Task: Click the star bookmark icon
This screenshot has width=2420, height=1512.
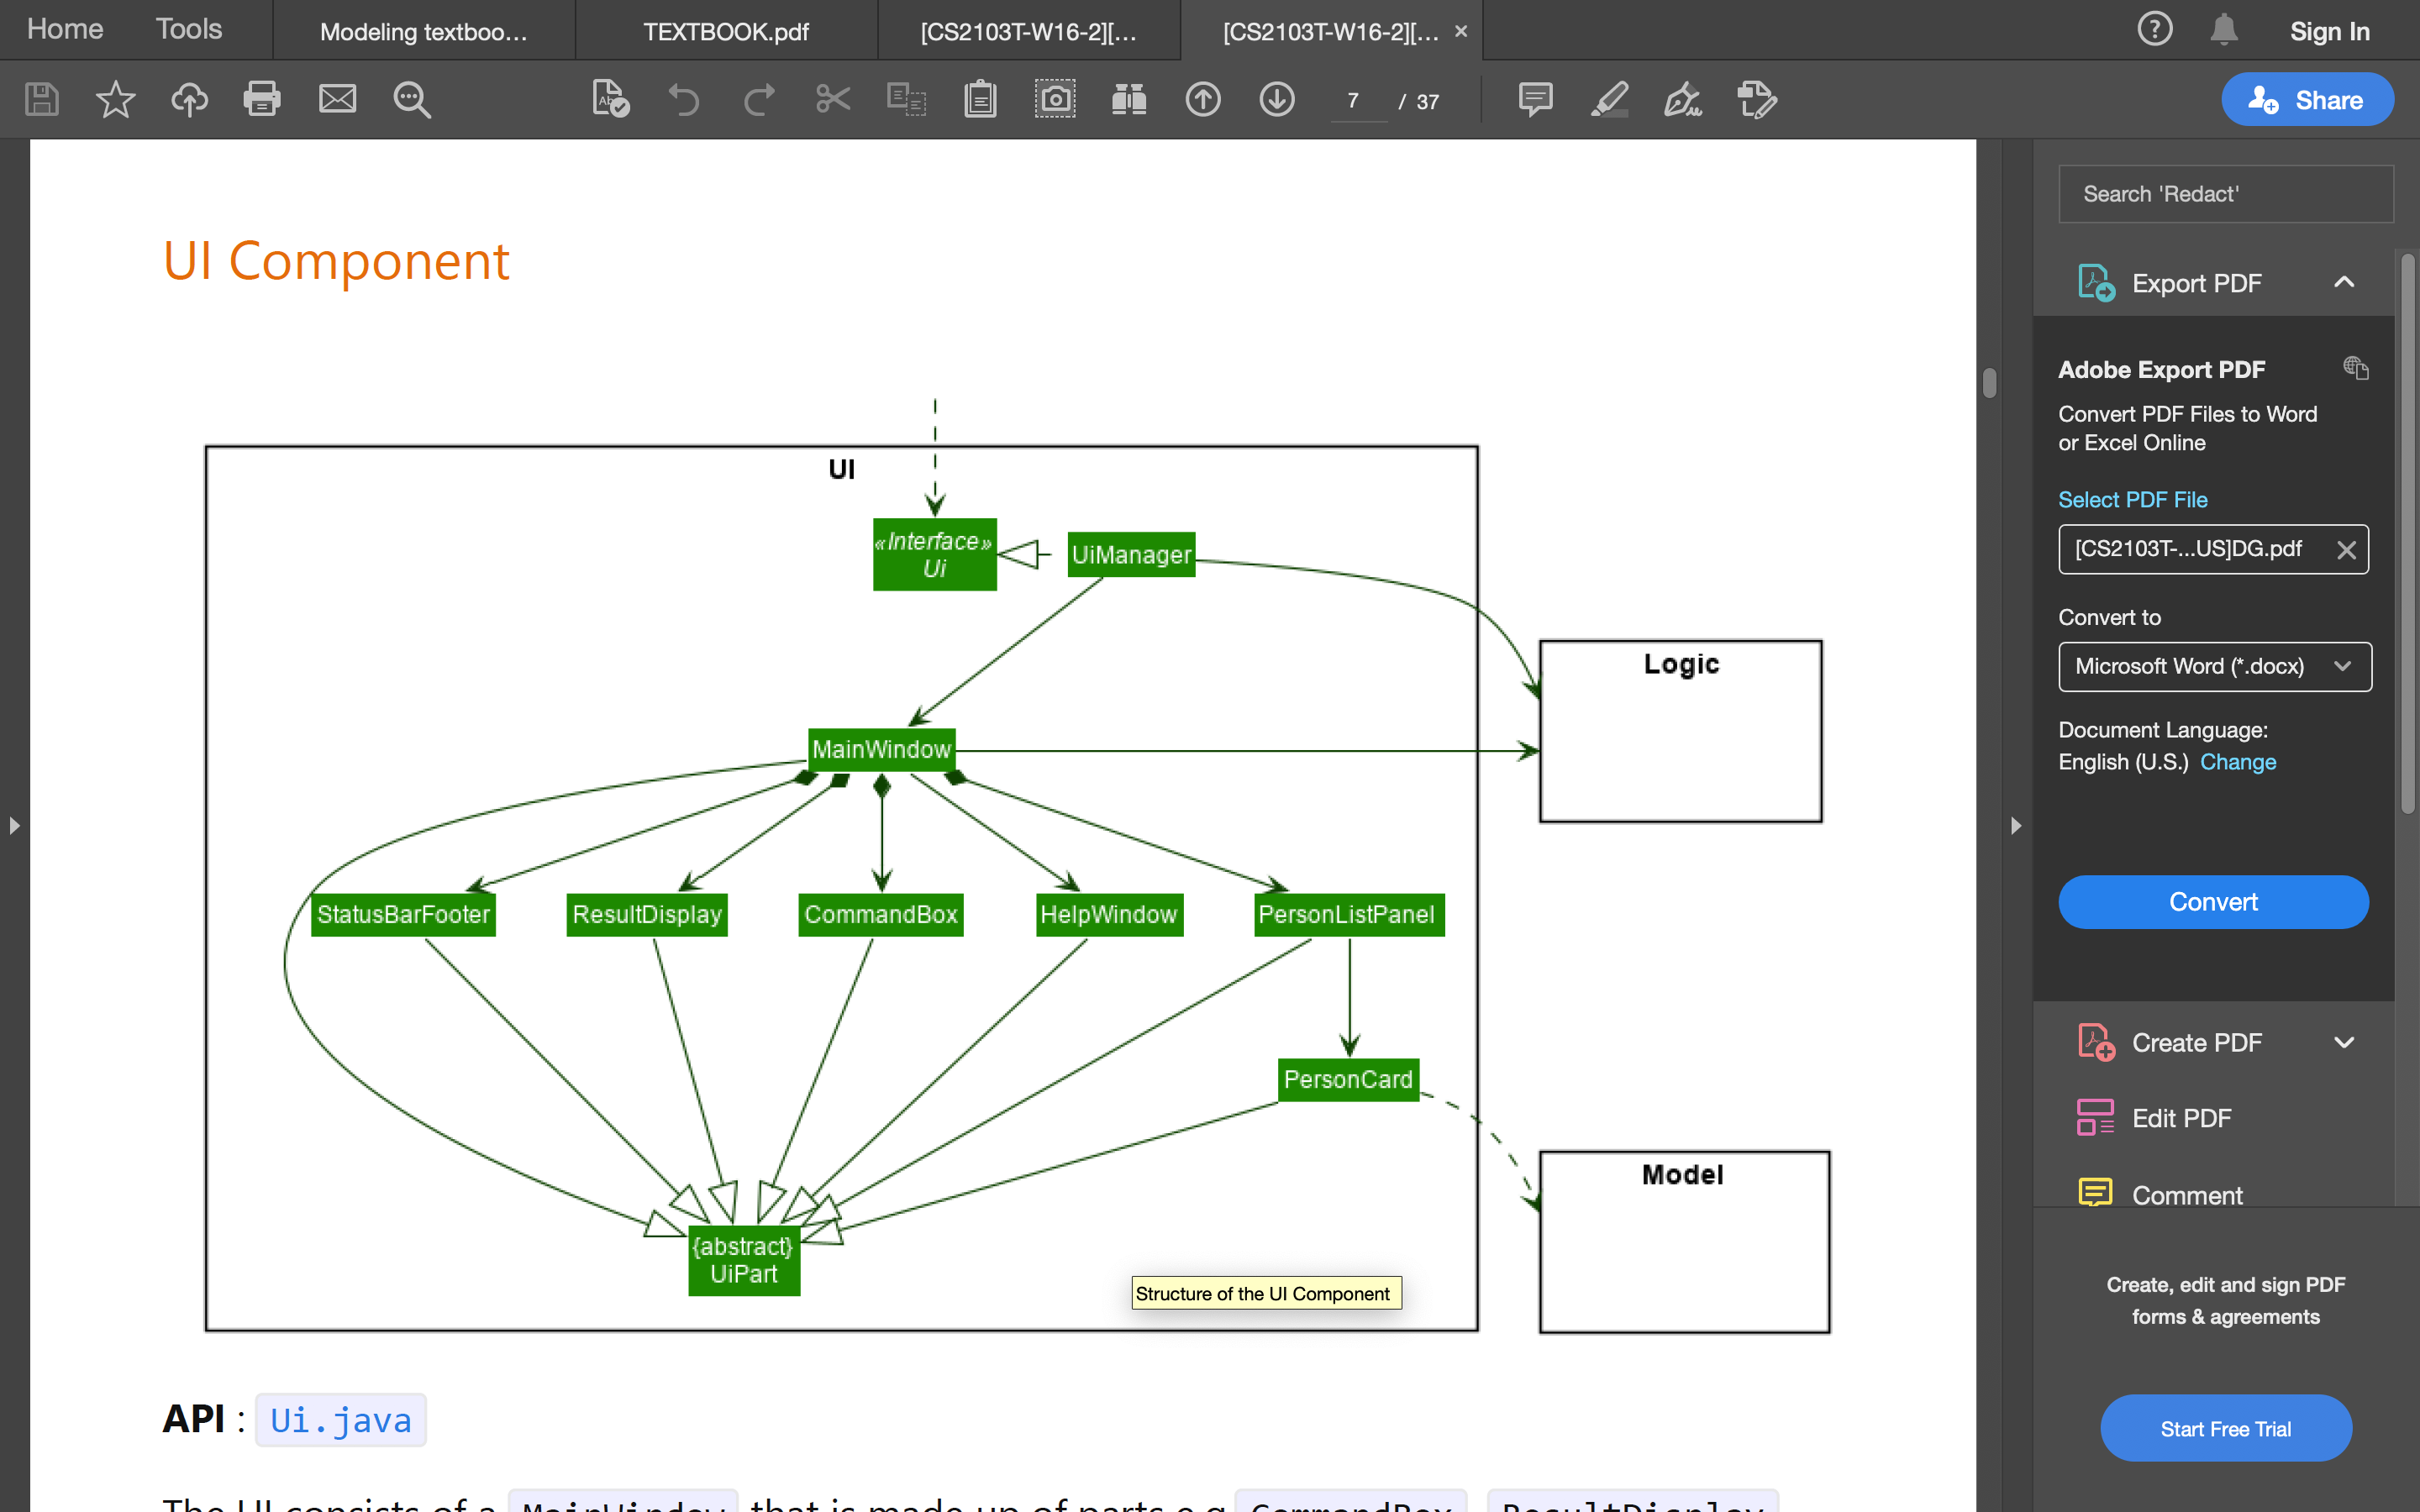Action: pyautogui.click(x=115, y=99)
